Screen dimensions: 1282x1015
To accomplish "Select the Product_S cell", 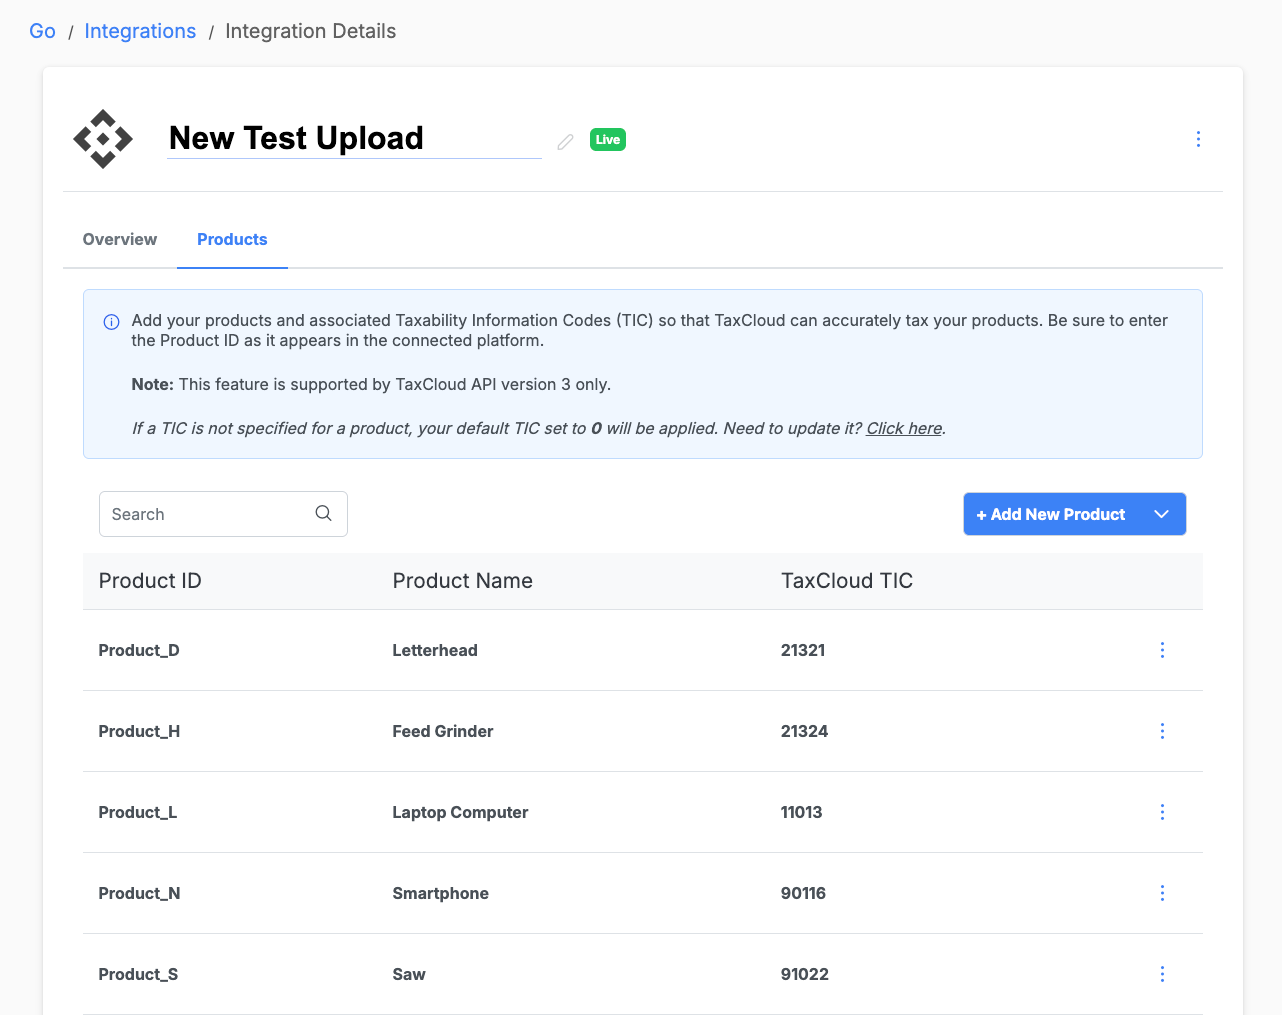I will tap(138, 974).
